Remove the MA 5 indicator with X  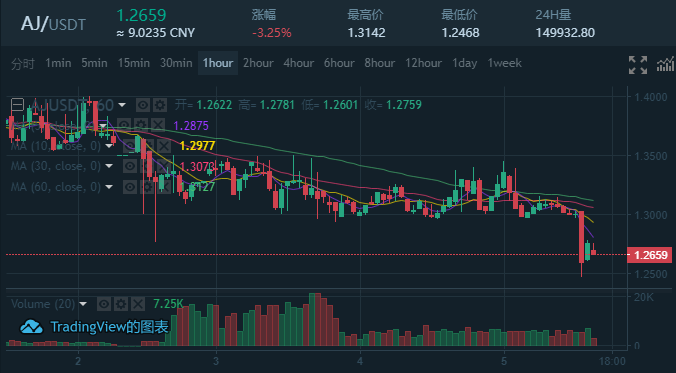[x=158, y=125]
